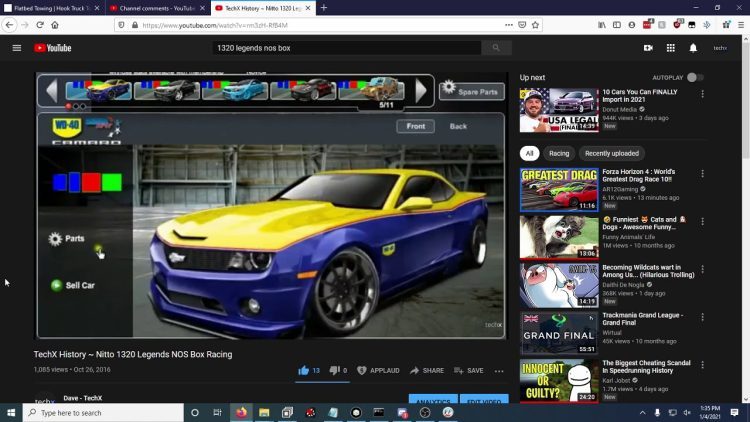Click the YouTube search magnifier button

[x=496, y=48]
